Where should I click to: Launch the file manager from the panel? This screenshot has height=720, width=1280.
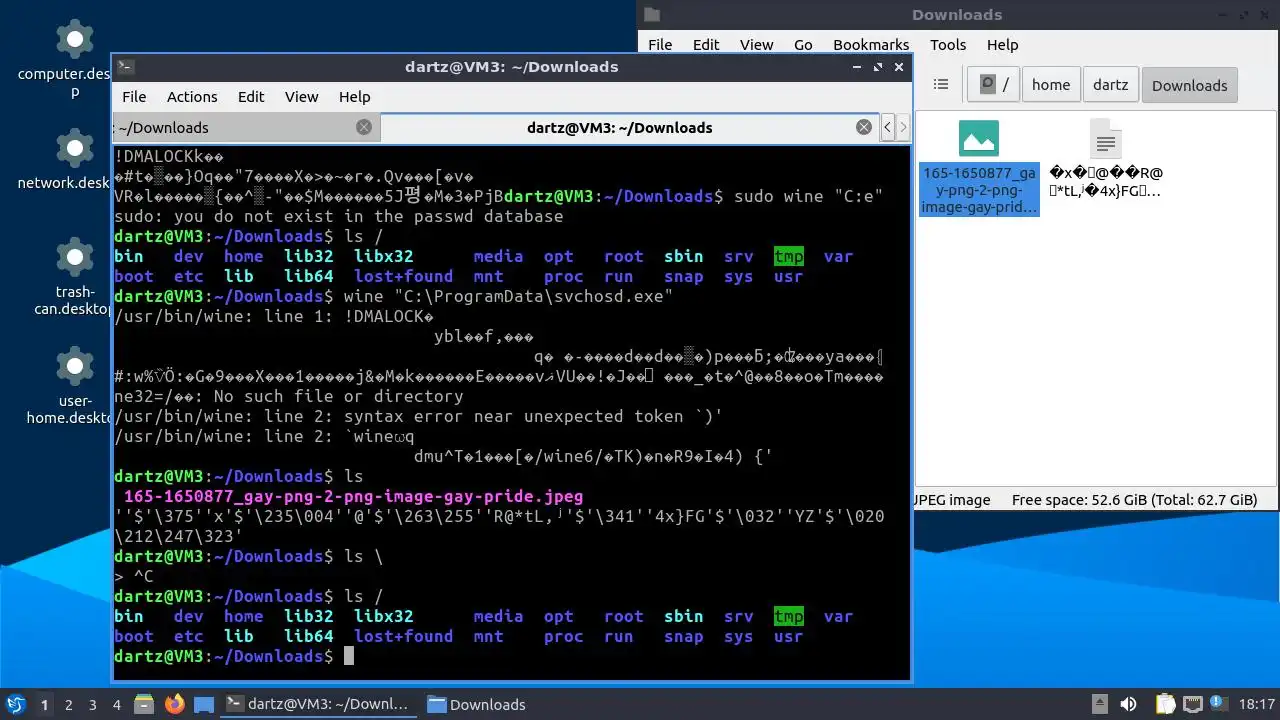(x=145, y=704)
